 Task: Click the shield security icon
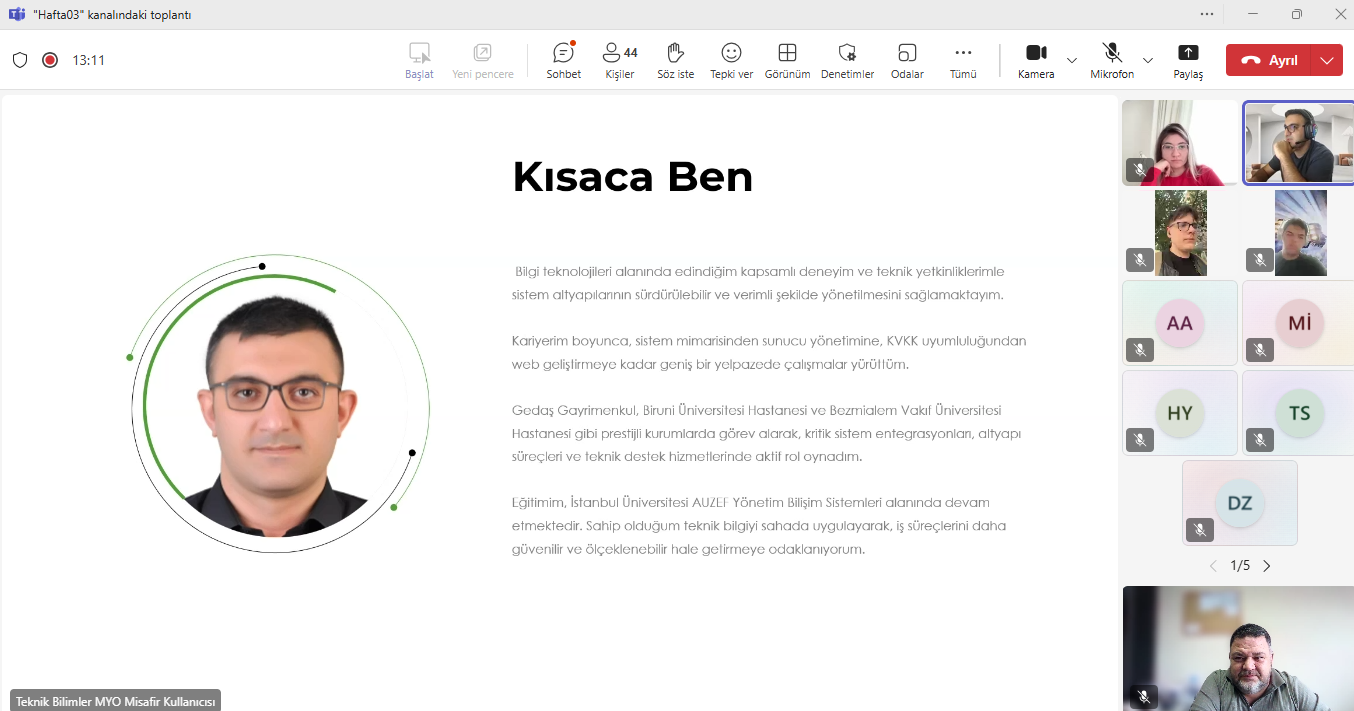(x=20, y=60)
